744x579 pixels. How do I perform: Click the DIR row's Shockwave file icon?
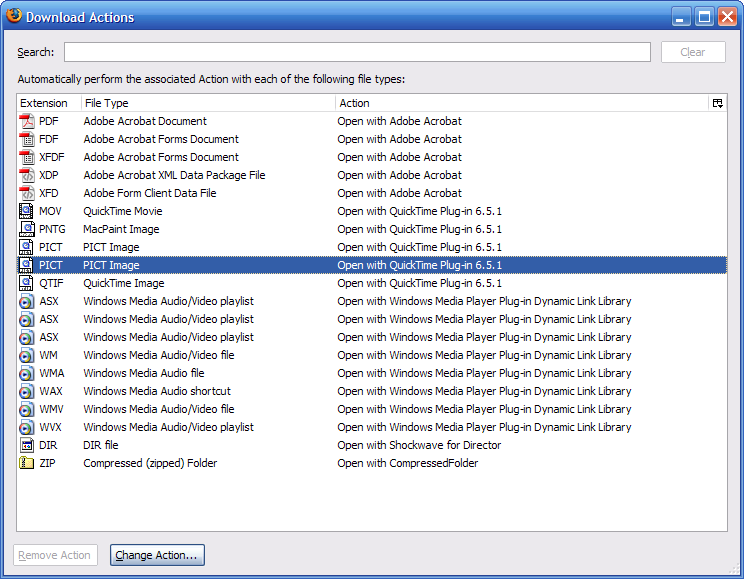click(27, 445)
